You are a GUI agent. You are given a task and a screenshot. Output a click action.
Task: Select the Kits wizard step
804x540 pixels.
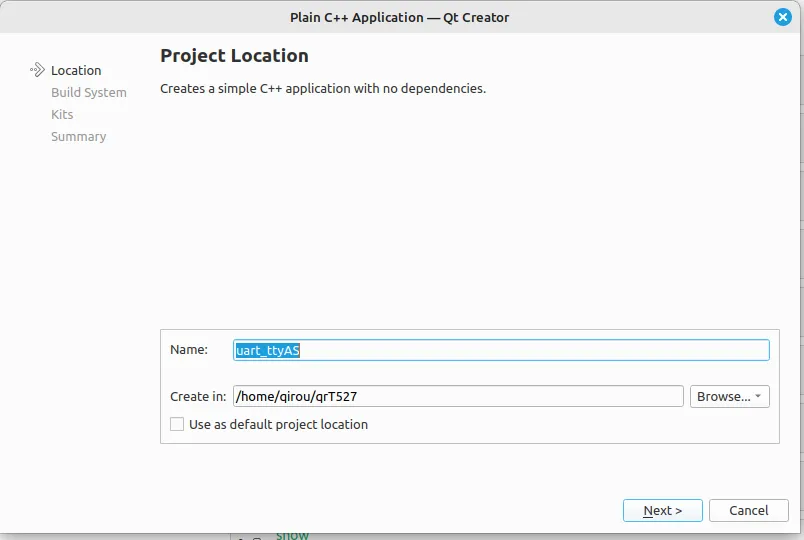click(62, 114)
